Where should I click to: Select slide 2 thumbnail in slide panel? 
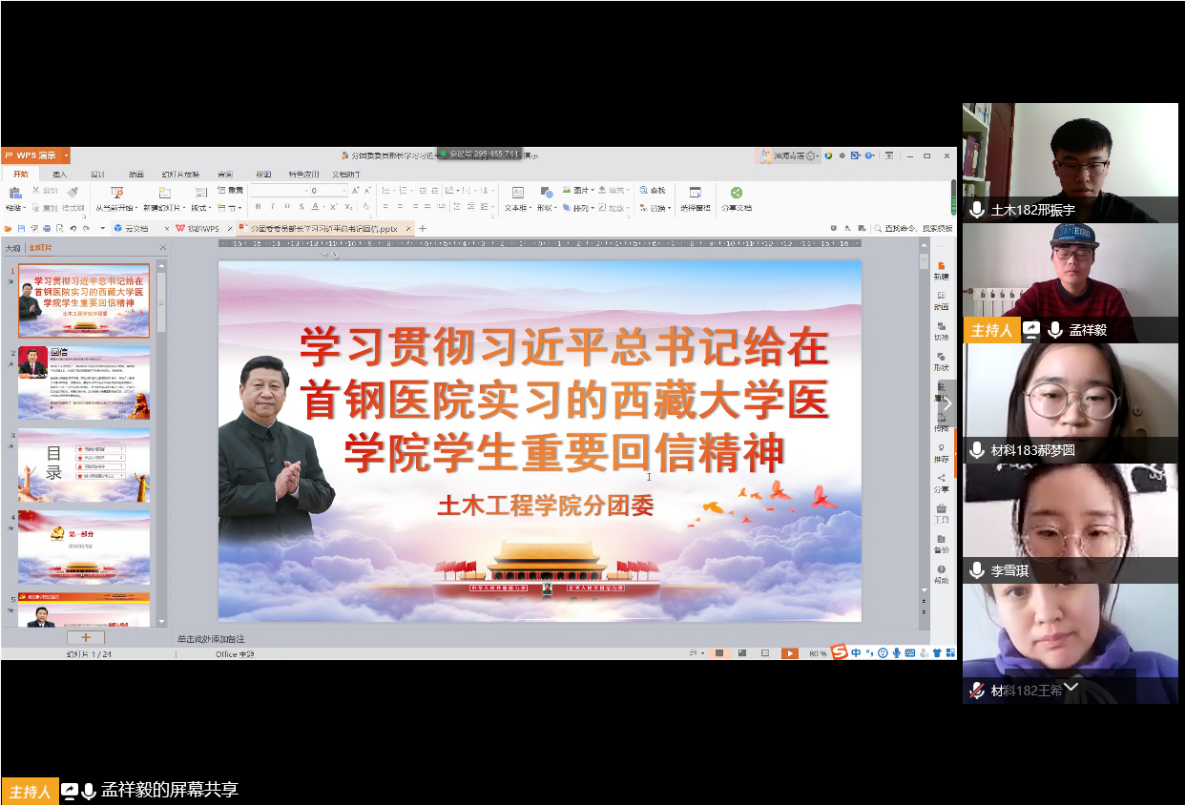click(x=84, y=381)
